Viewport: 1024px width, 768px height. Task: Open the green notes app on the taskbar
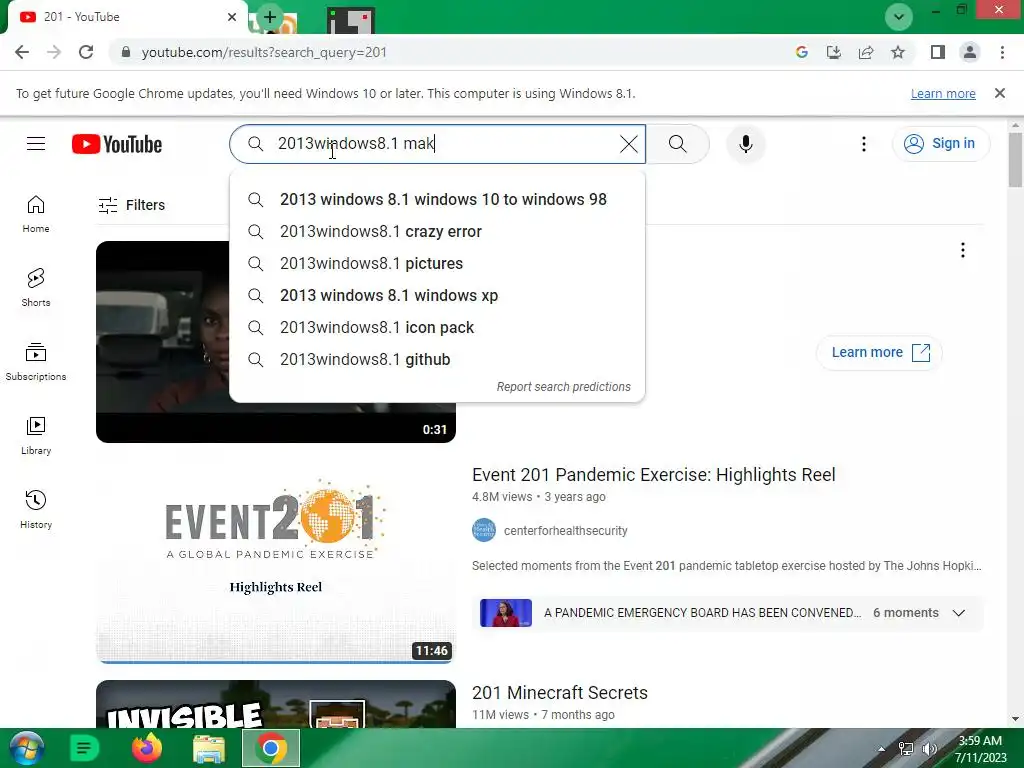point(84,748)
